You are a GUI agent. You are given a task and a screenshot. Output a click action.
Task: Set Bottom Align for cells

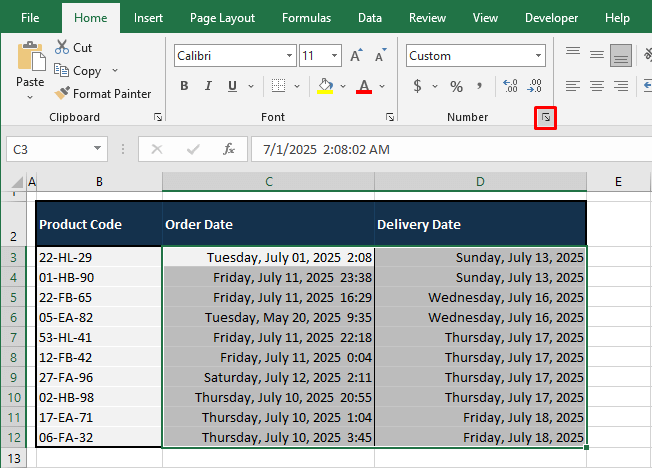[x=621, y=55]
